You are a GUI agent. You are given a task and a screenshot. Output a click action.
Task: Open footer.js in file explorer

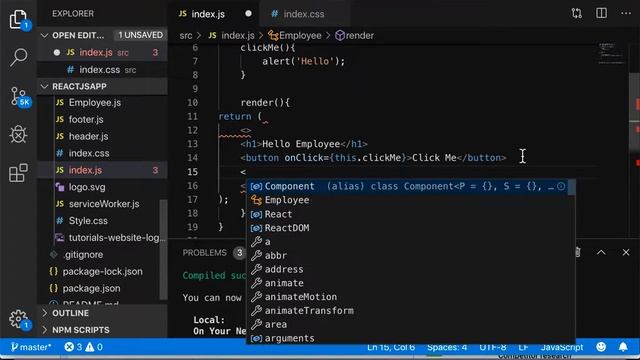102,120
